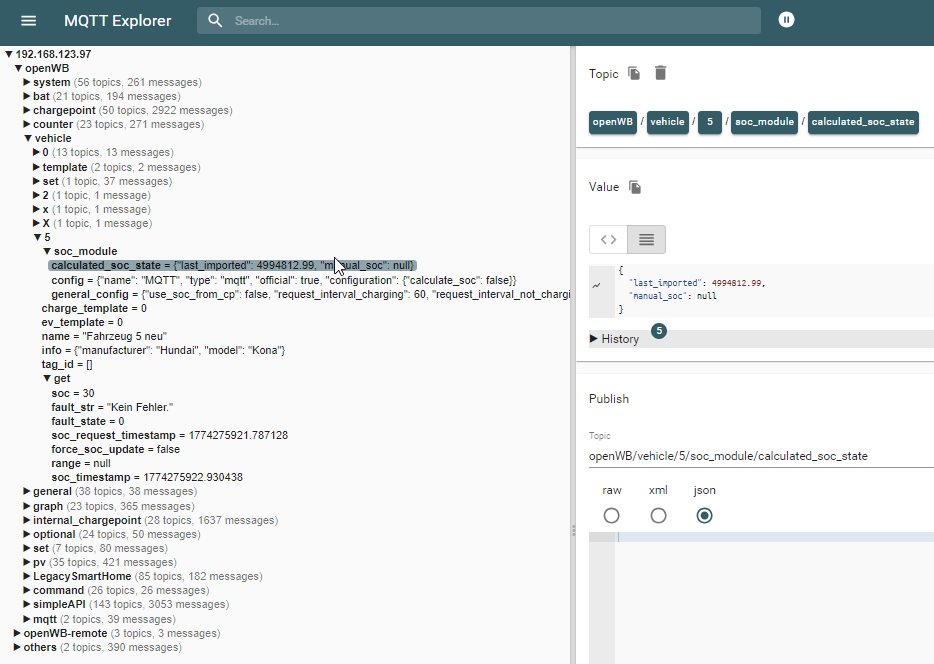The width and height of the screenshot is (934, 664).
Task: Copy the topic path using the copy icon
Action: (x=635, y=73)
